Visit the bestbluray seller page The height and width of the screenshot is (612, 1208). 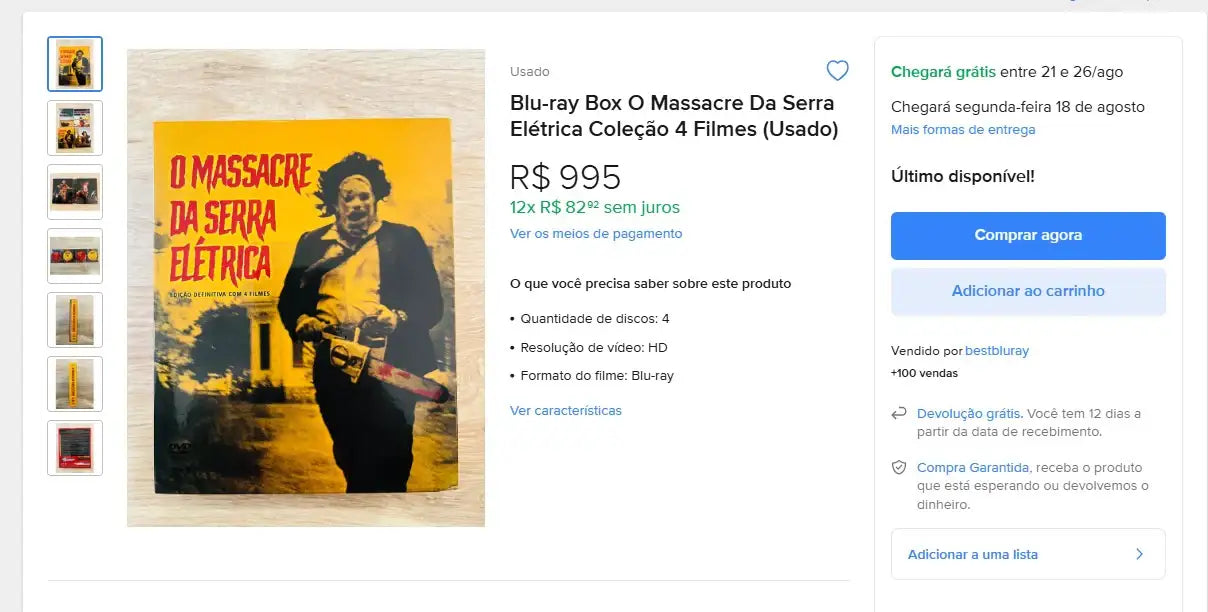(996, 350)
